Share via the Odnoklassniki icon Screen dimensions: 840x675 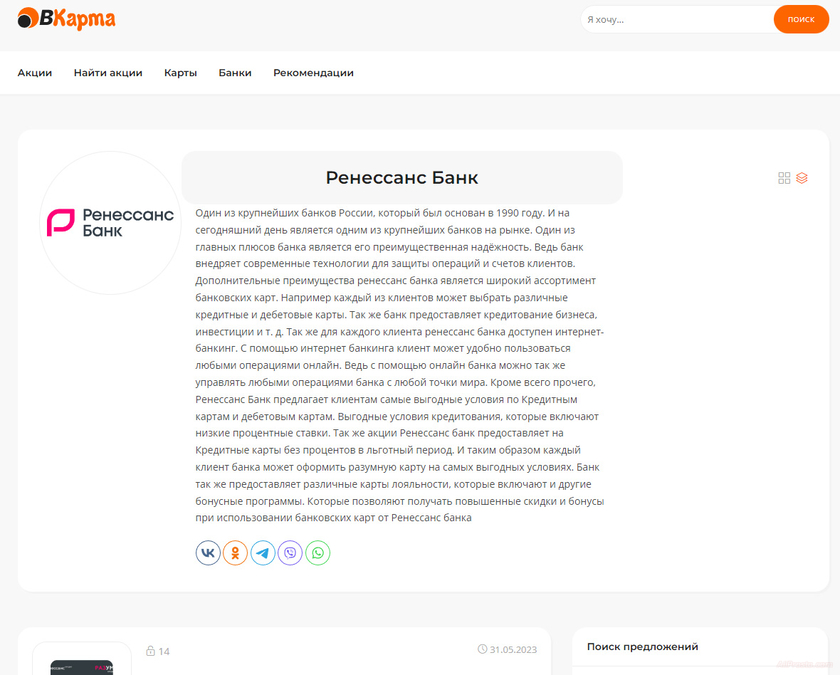point(235,552)
